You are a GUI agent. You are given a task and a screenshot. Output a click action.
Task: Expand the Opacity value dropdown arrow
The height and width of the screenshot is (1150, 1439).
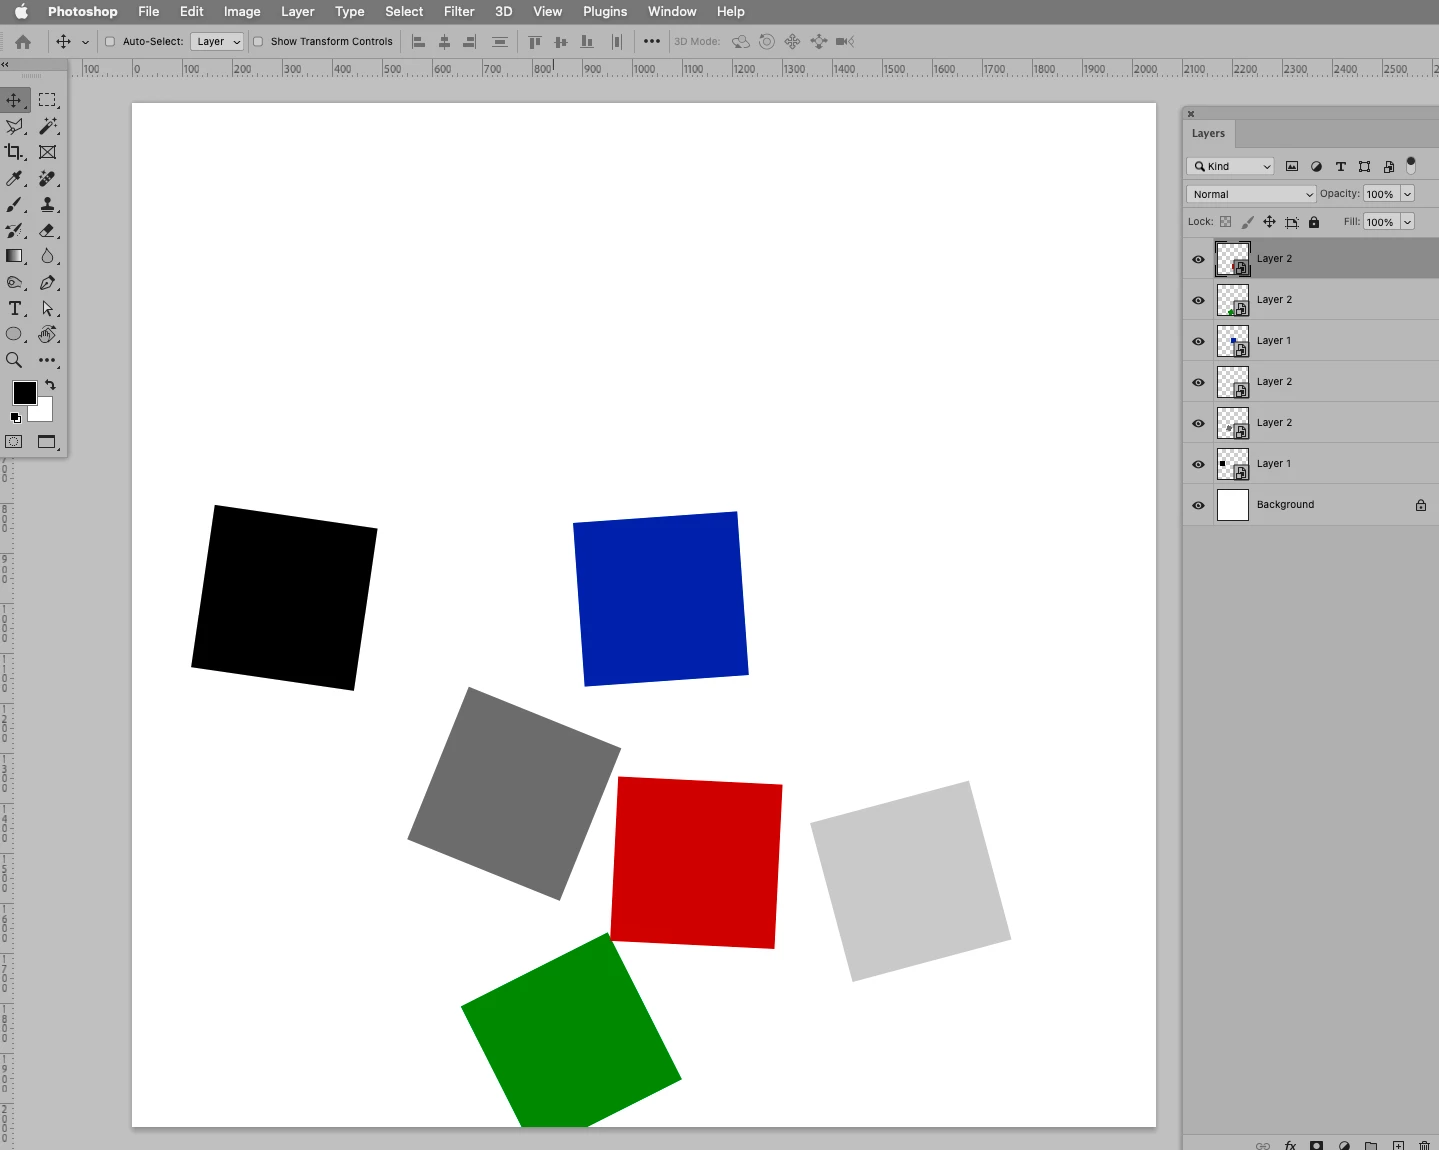[1407, 194]
